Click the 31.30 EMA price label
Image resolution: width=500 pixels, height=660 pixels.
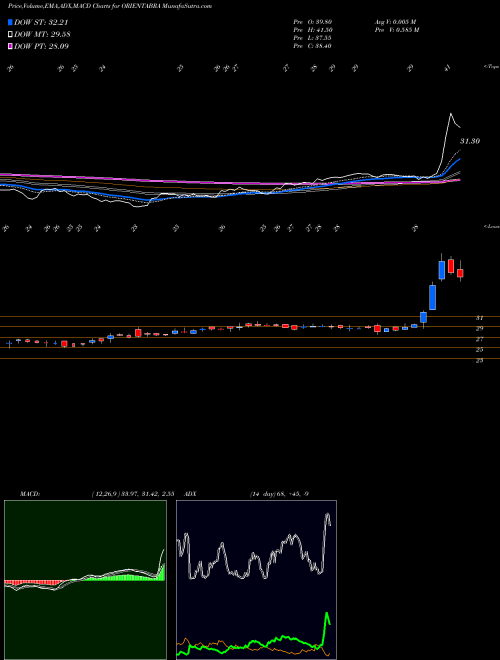click(x=470, y=141)
